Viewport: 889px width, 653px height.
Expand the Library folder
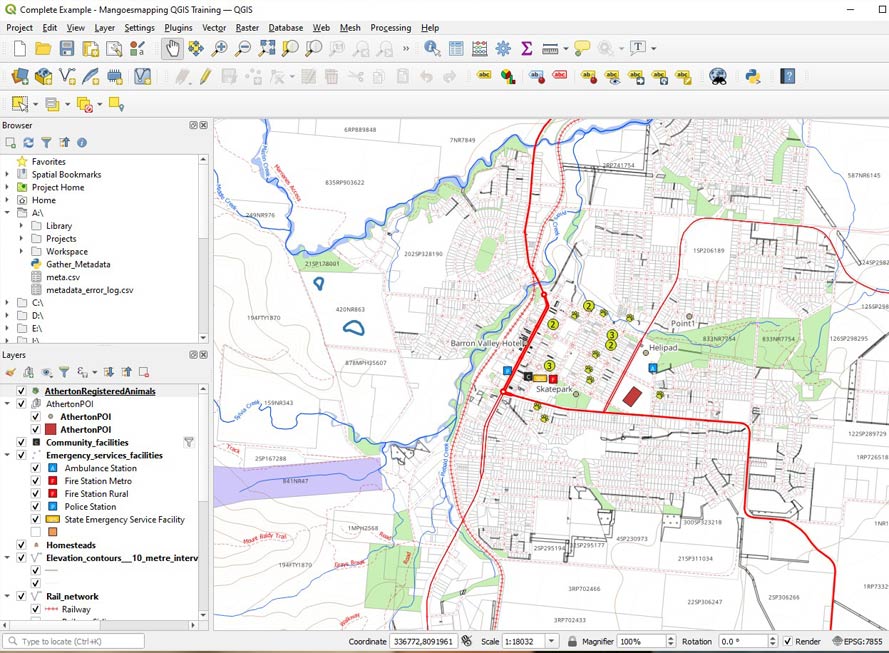(22, 226)
